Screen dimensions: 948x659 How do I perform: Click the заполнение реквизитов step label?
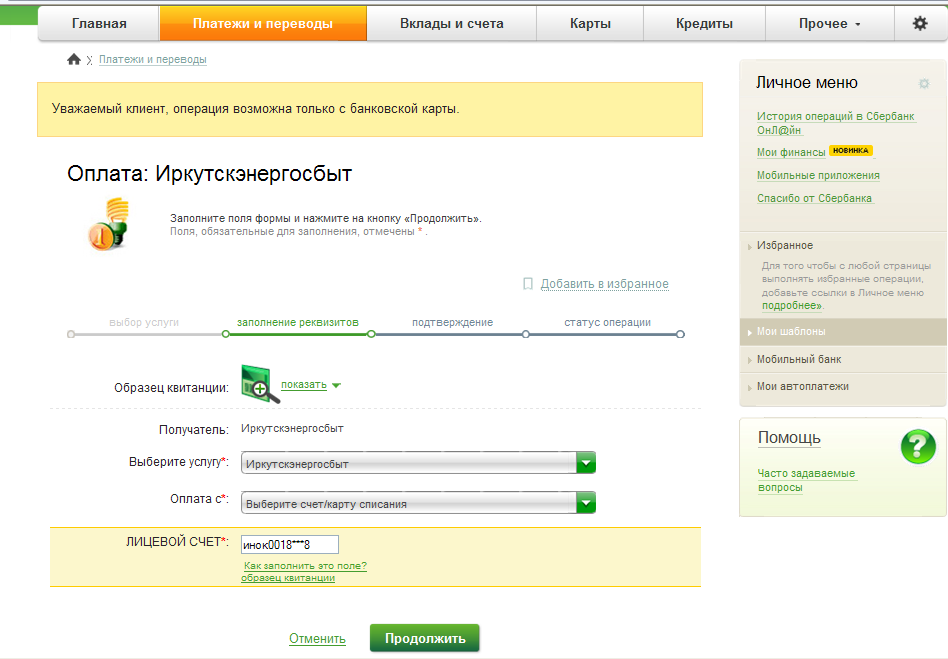pos(297,322)
